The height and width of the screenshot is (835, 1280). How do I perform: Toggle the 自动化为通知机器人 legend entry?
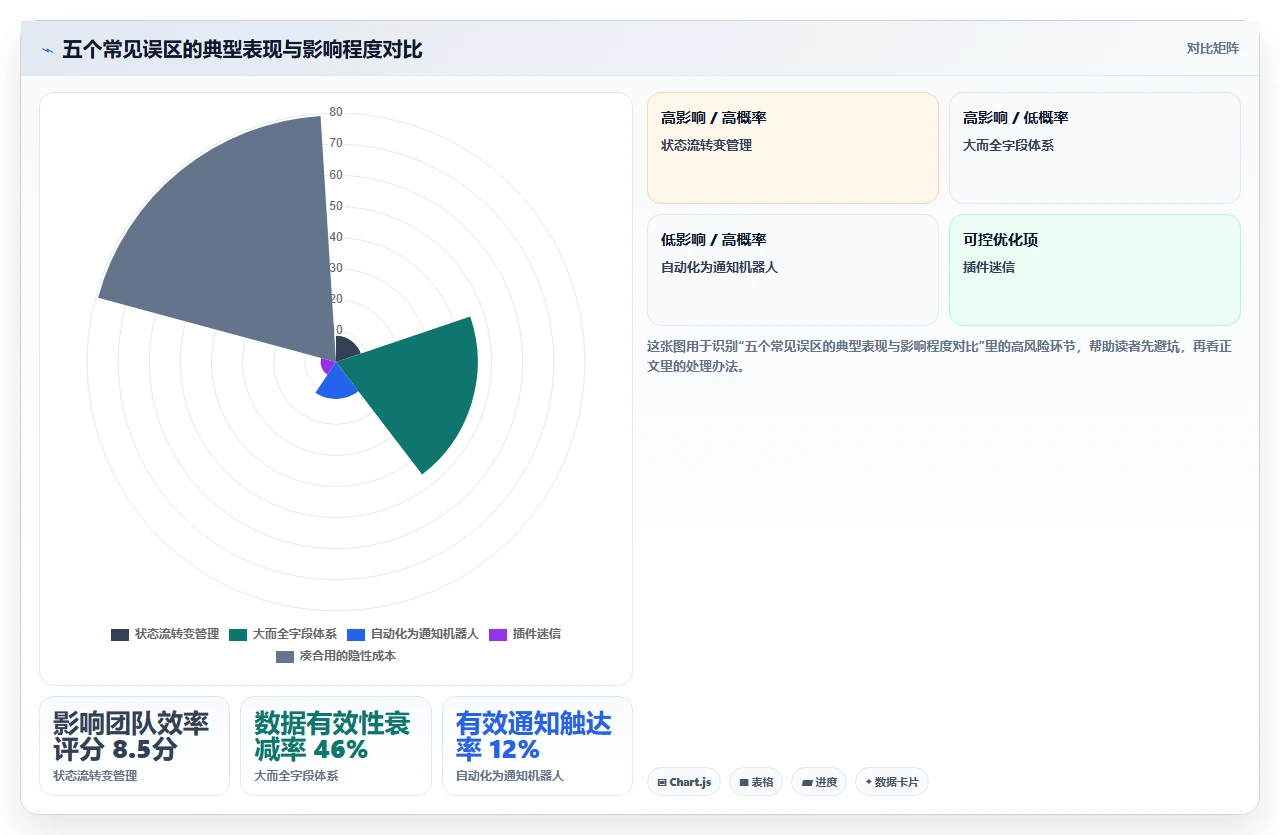(x=413, y=634)
